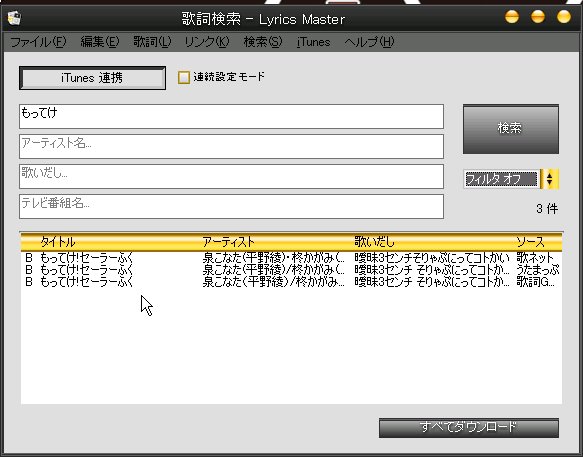Select the result row from 歌詞G...
Image resolution: width=583 pixels, height=457 pixels.
291,282
